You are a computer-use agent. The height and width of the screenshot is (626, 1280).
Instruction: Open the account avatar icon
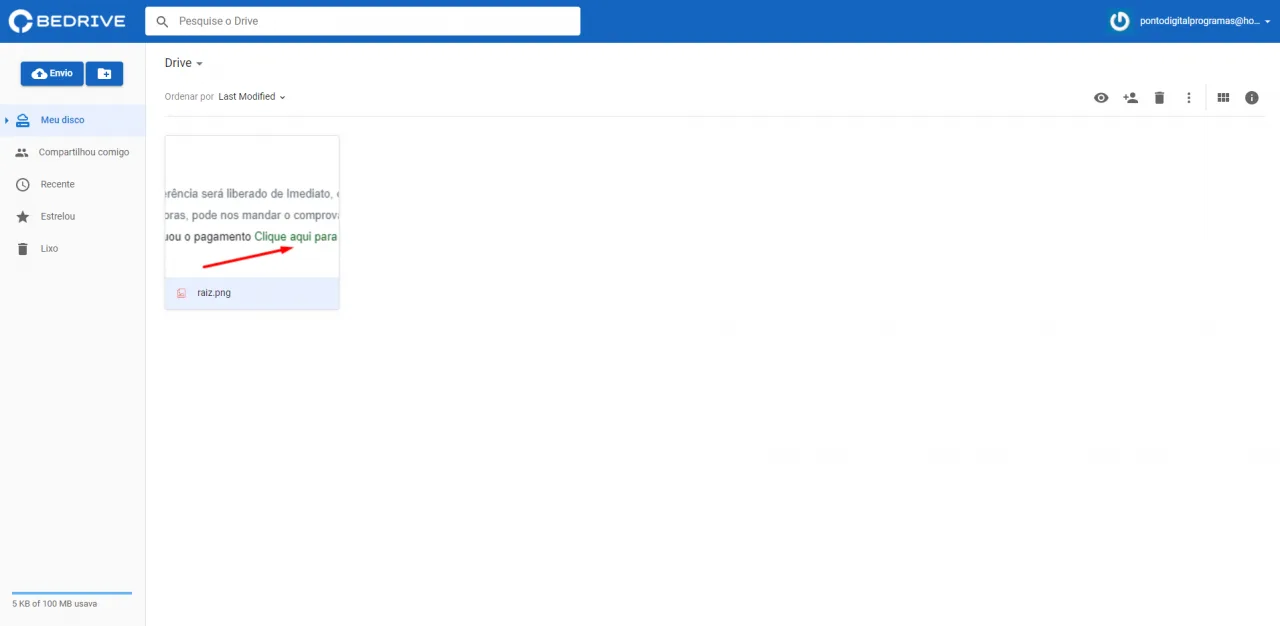coord(1120,21)
